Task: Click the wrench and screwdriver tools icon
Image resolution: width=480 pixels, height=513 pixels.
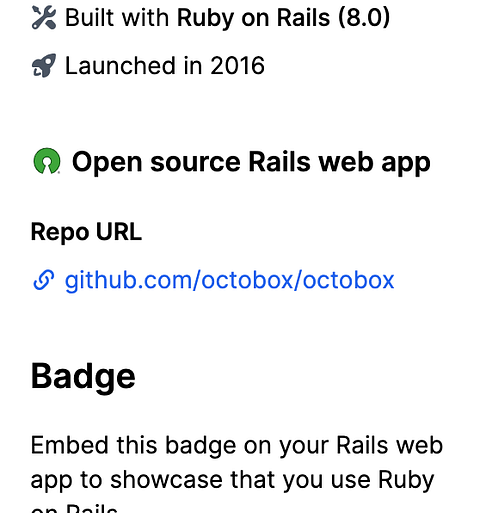Action: (x=44, y=17)
